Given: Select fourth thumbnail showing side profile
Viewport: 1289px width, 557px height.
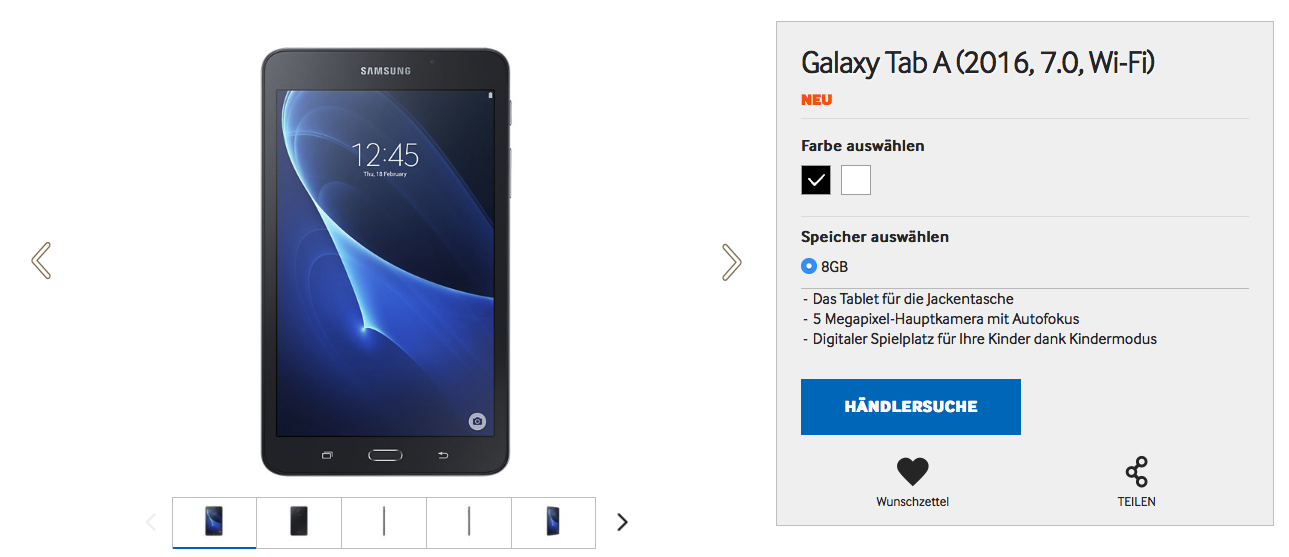Looking at the screenshot, I should pyautogui.click(x=469, y=522).
